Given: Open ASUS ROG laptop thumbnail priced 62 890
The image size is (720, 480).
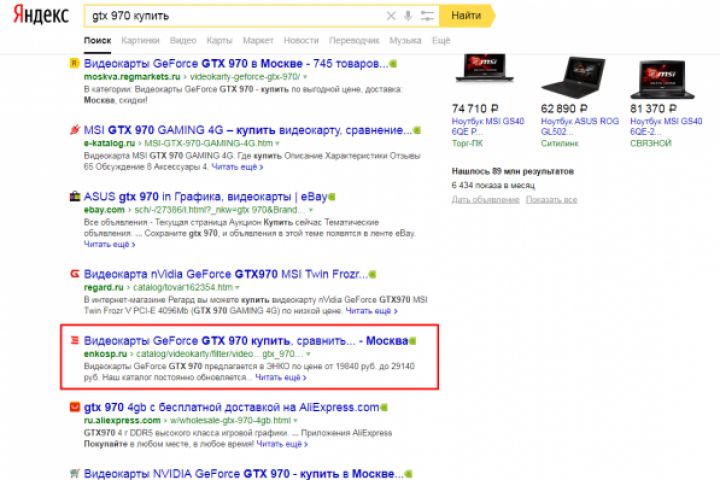Looking at the screenshot, I should 574,76.
